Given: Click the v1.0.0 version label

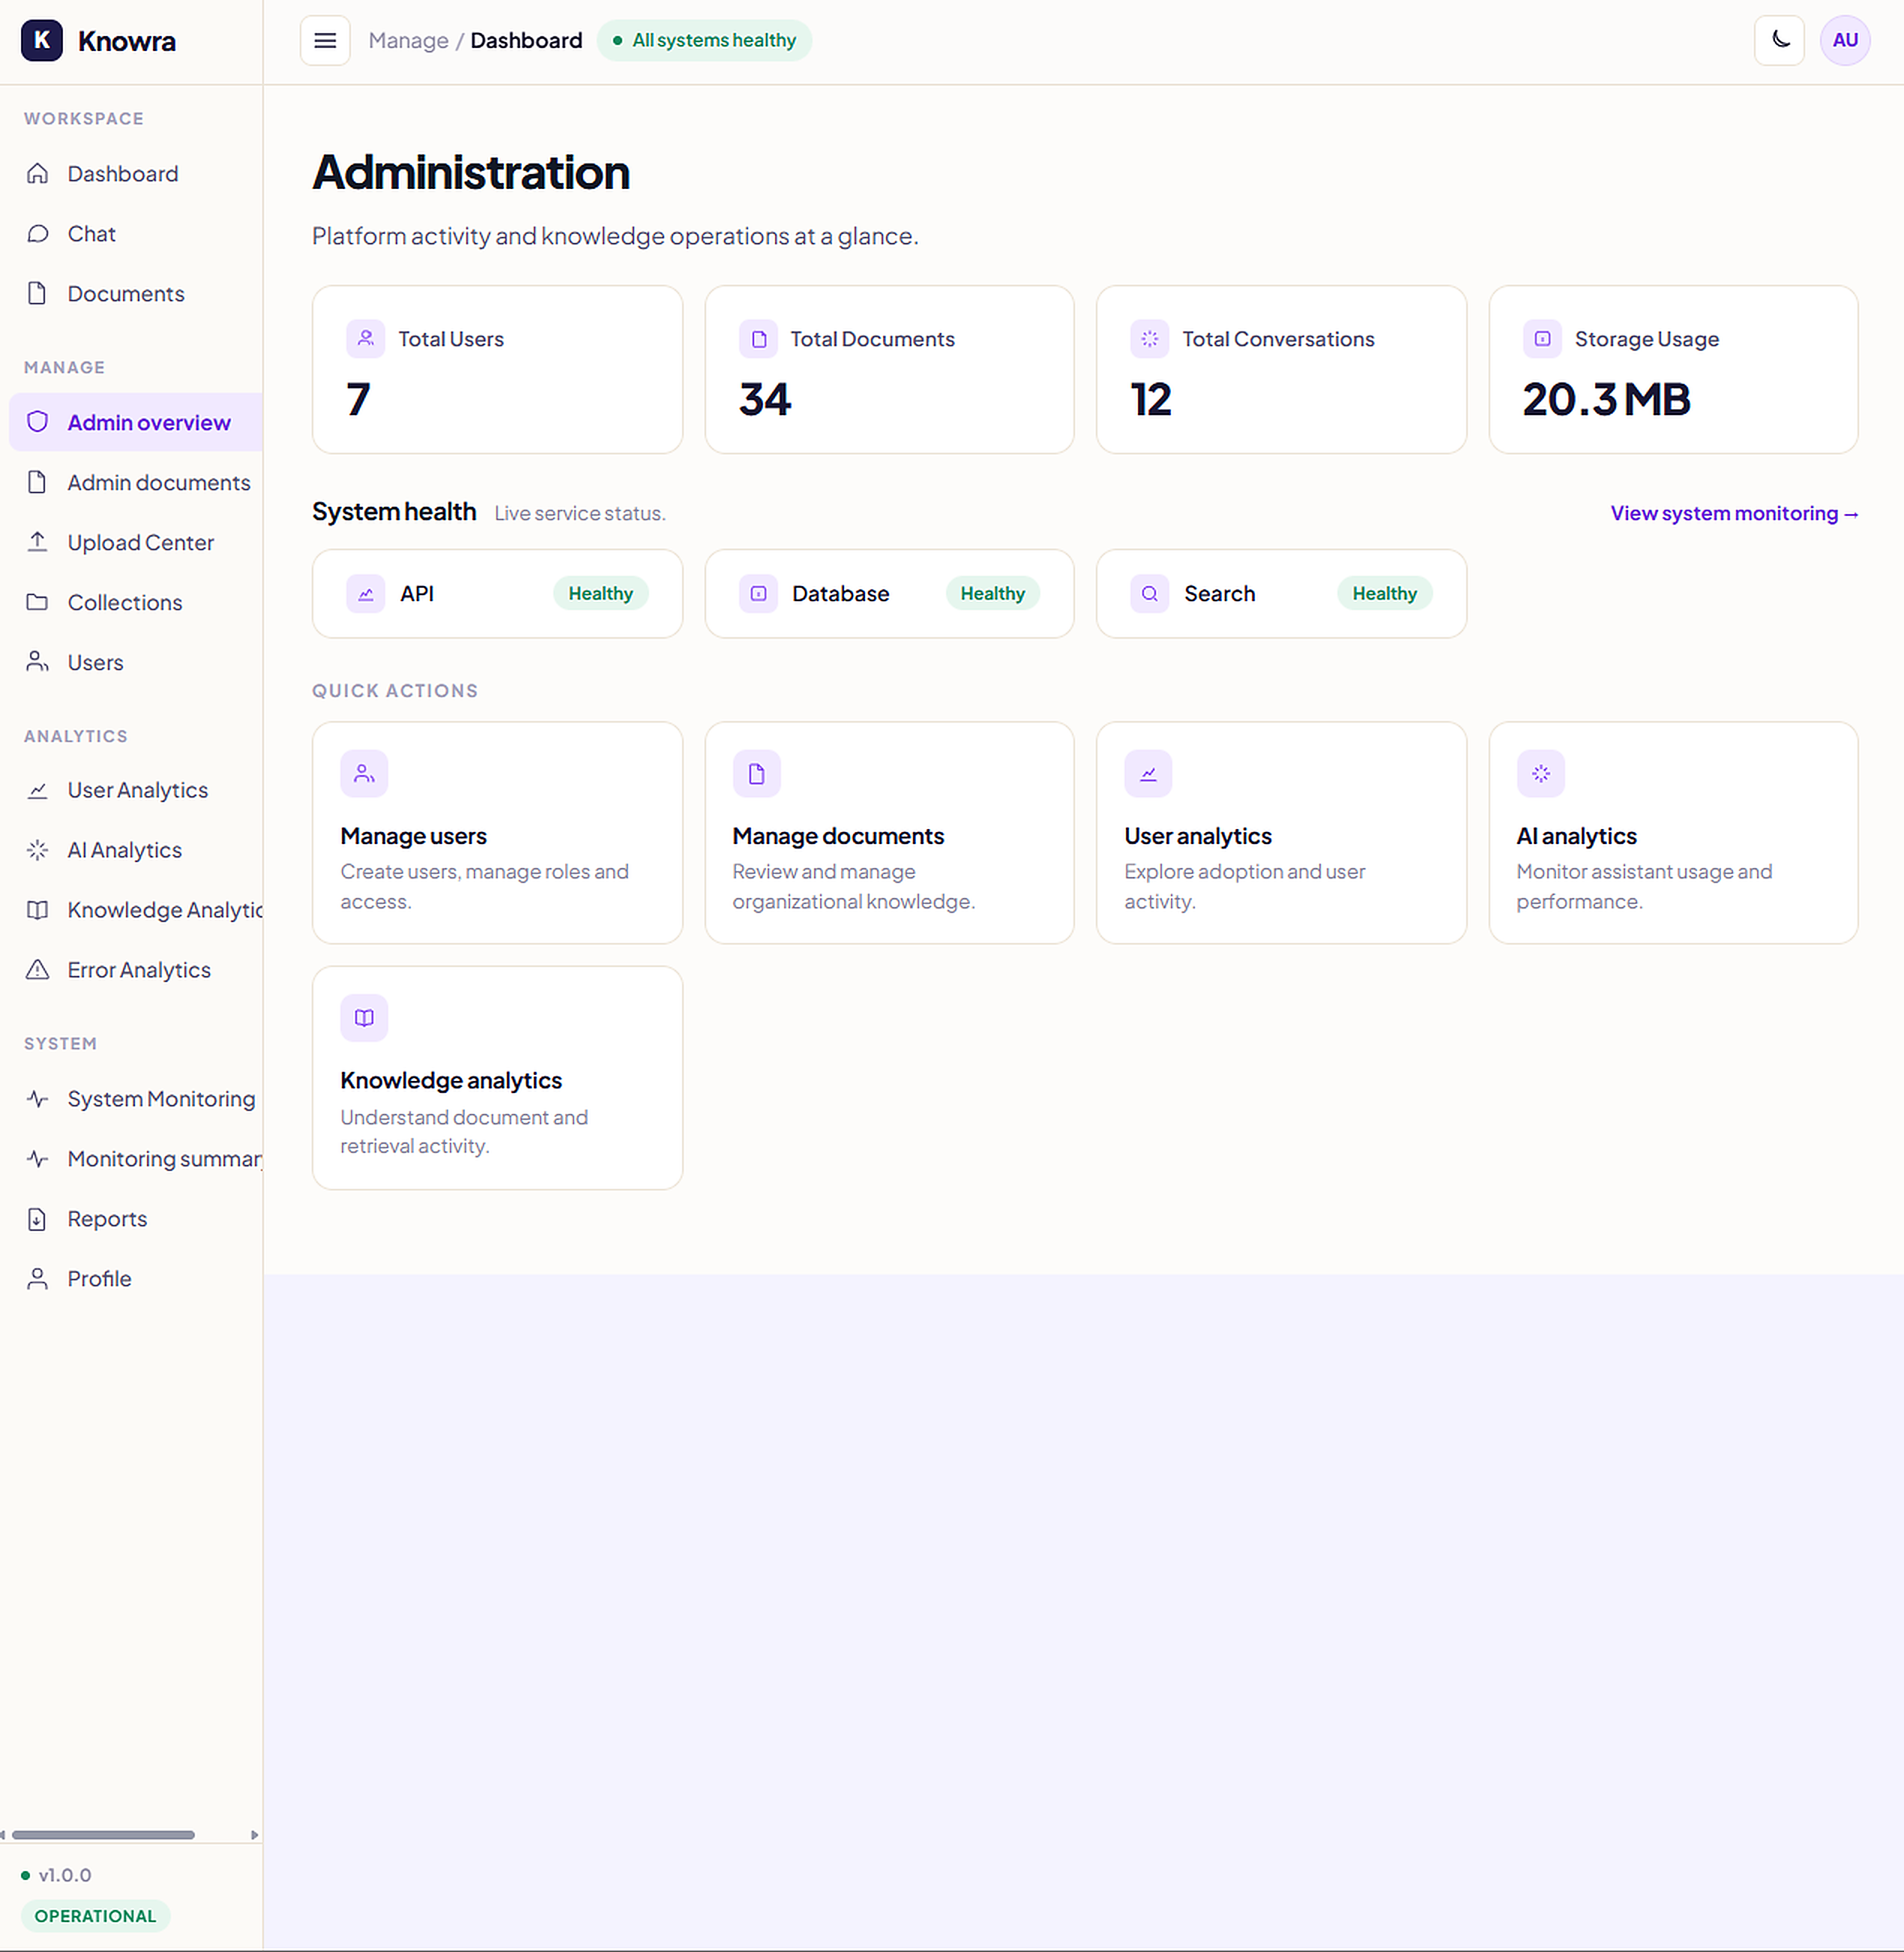Looking at the screenshot, I should click(x=65, y=1875).
